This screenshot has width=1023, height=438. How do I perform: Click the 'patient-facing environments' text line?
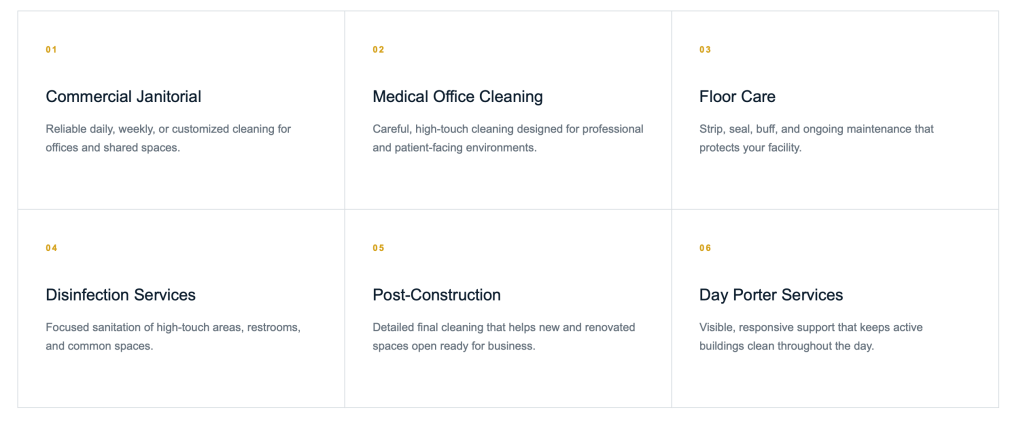[x=455, y=148]
